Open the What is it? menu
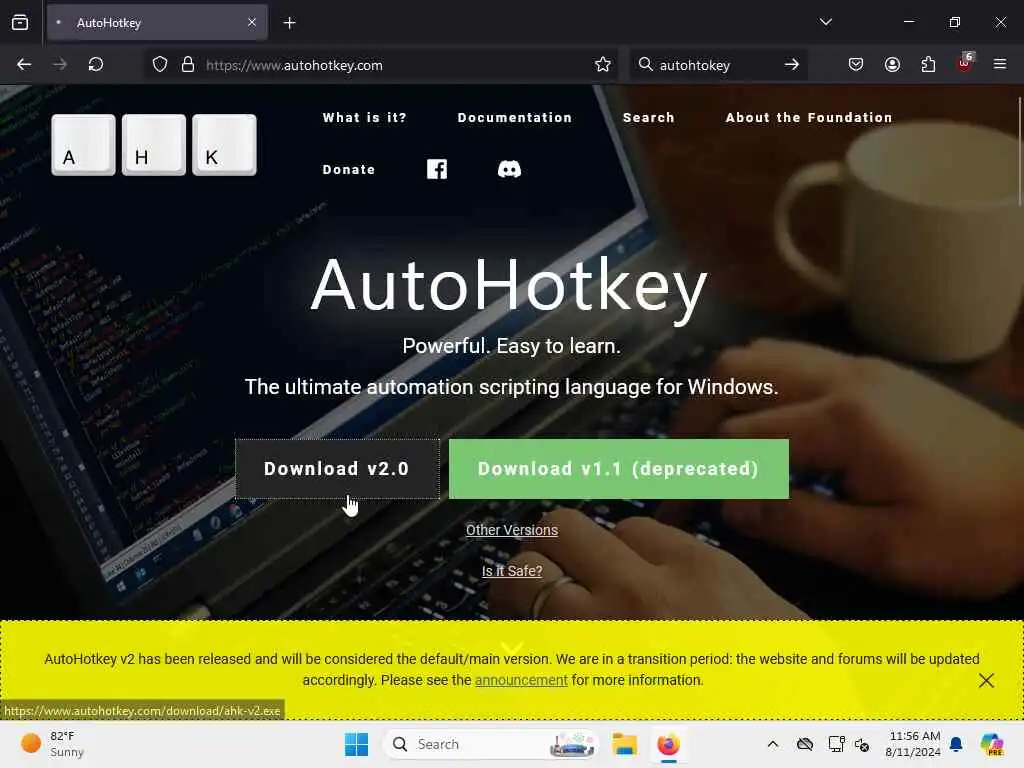This screenshot has width=1024, height=768. click(x=364, y=118)
